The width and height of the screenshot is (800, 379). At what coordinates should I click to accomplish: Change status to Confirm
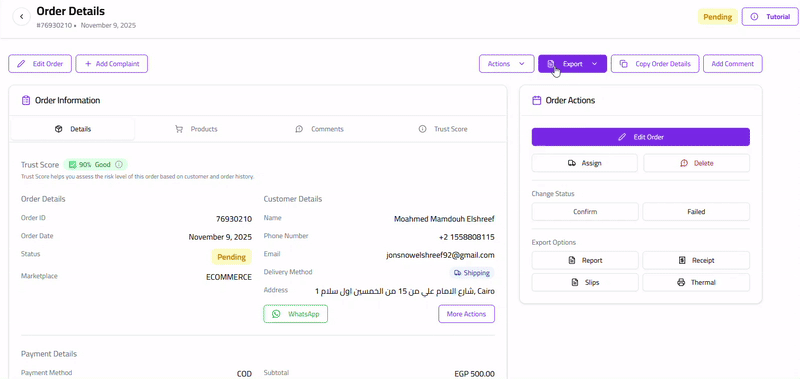tap(585, 212)
